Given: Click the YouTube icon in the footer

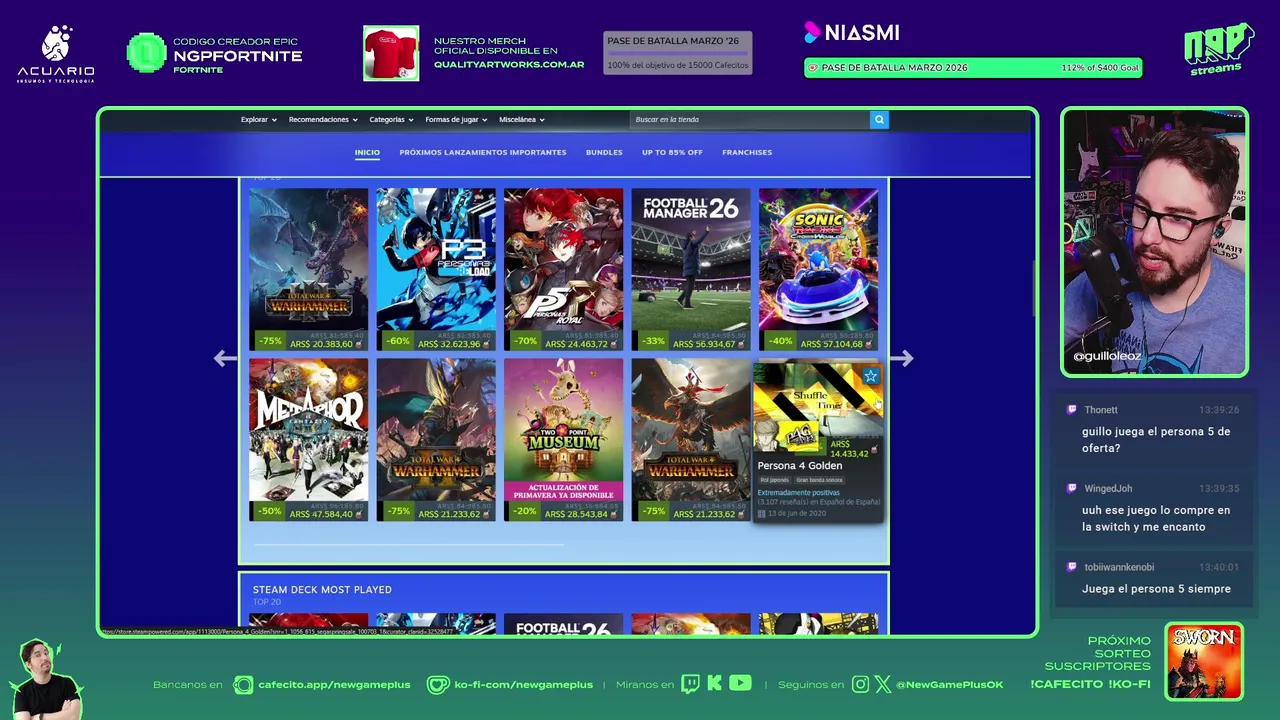Looking at the screenshot, I should coord(740,684).
